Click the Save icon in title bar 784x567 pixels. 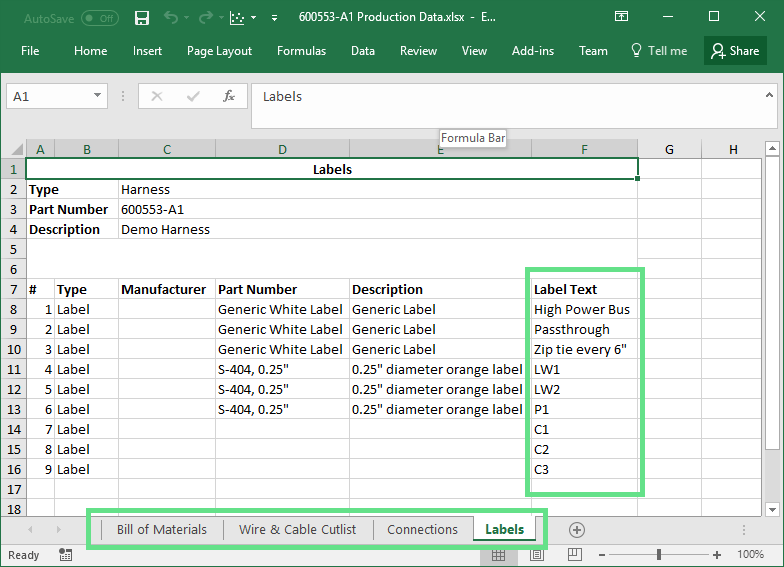click(x=142, y=18)
